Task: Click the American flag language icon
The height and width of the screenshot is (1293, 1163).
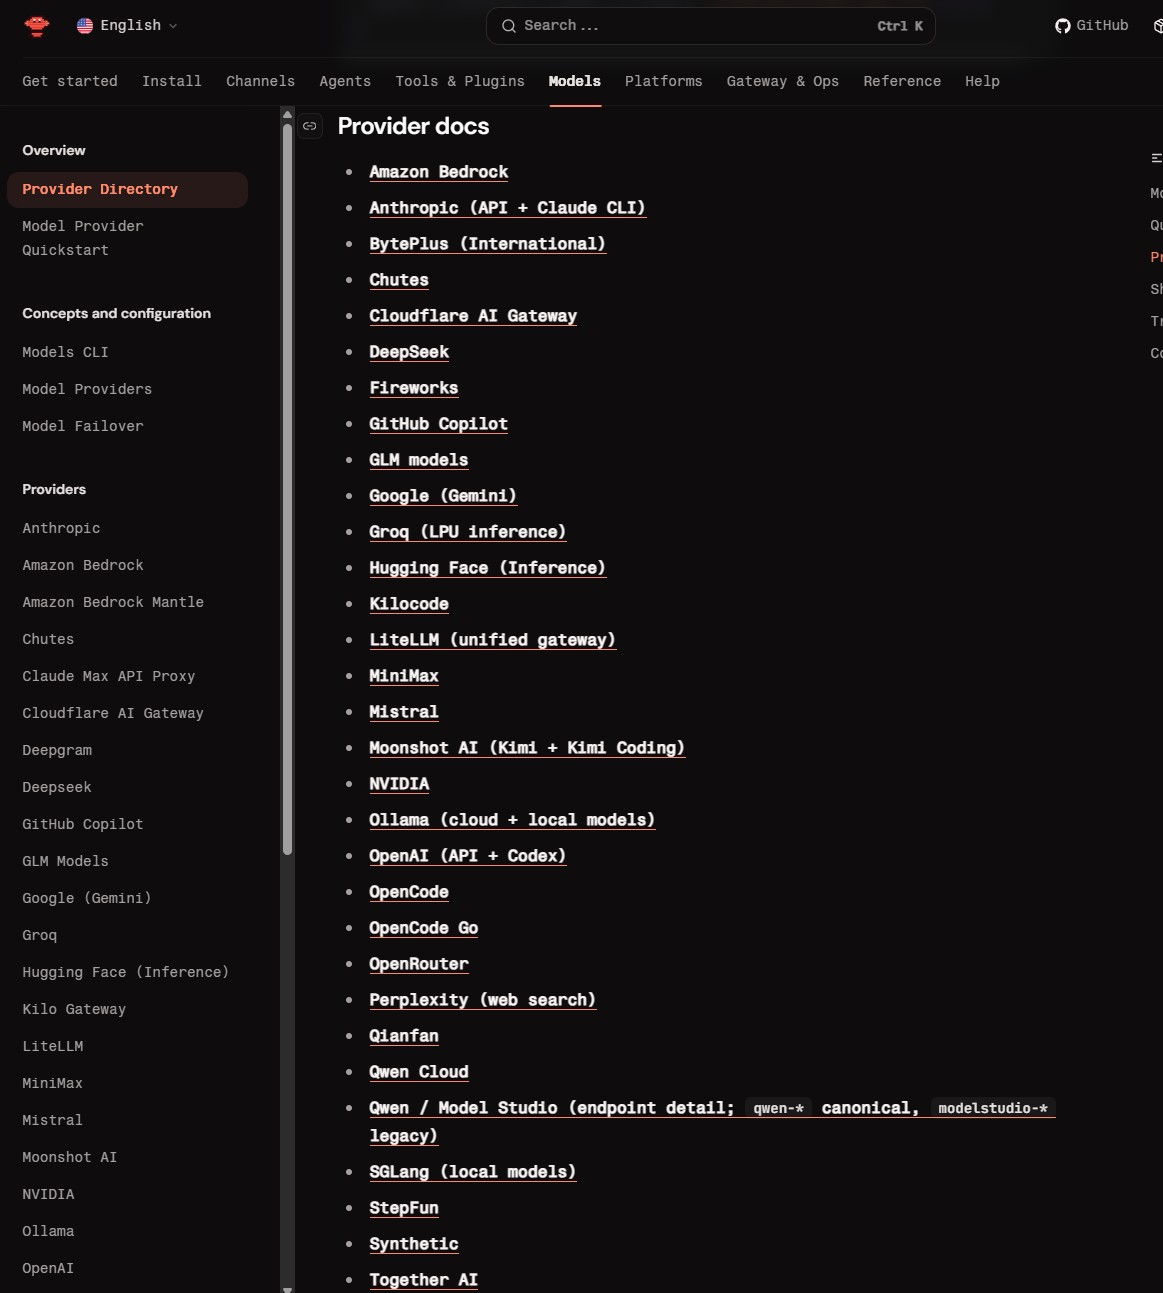Action: [85, 26]
